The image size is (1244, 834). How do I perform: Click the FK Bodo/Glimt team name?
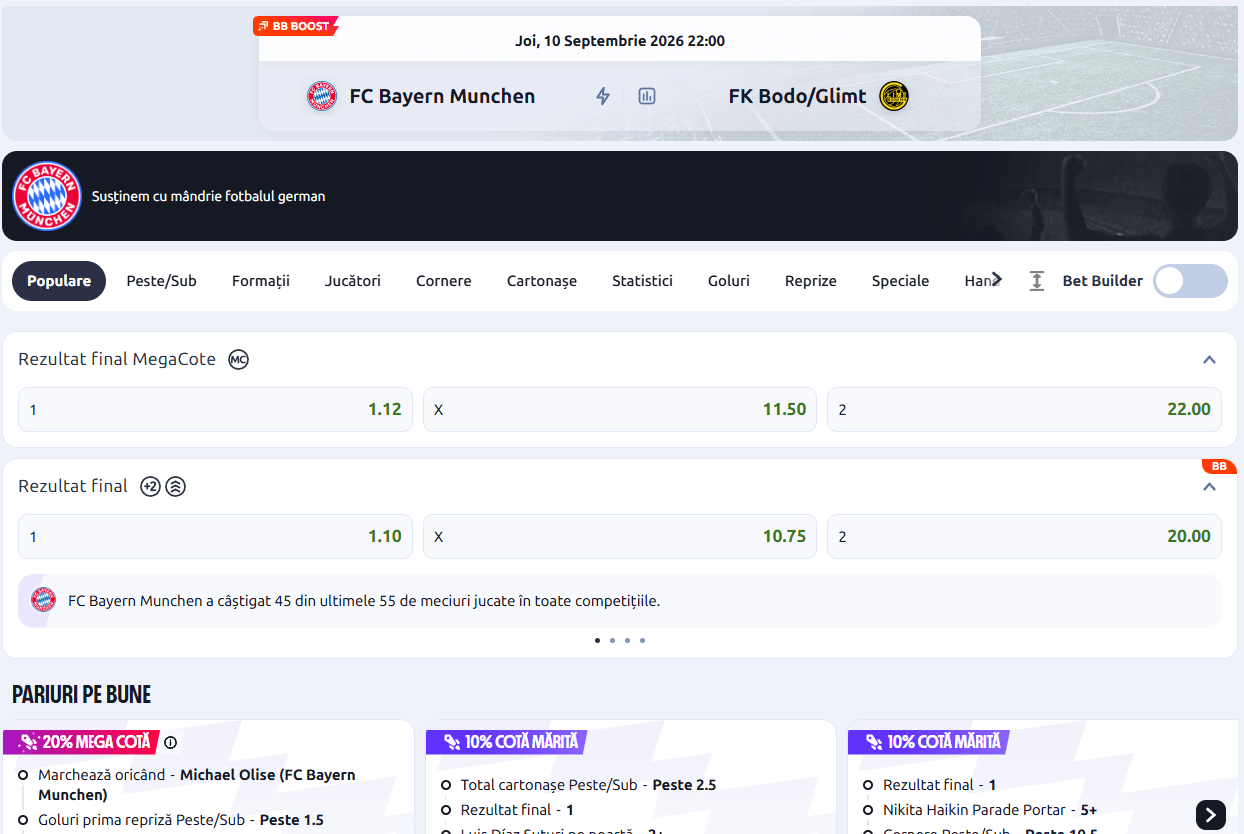point(798,96)
